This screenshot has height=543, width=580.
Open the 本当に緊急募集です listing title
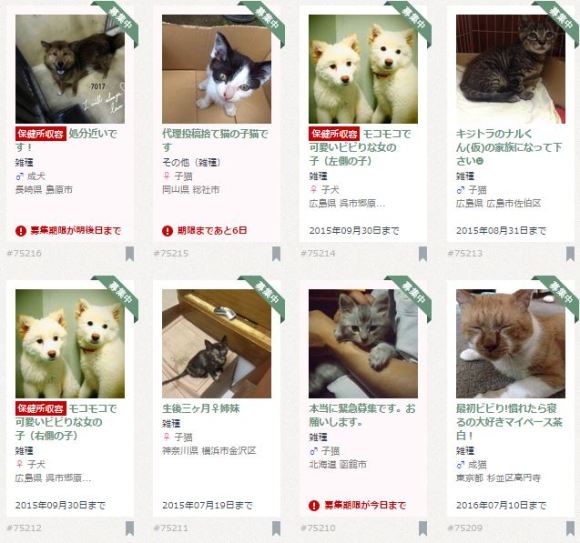pos(362,415)
